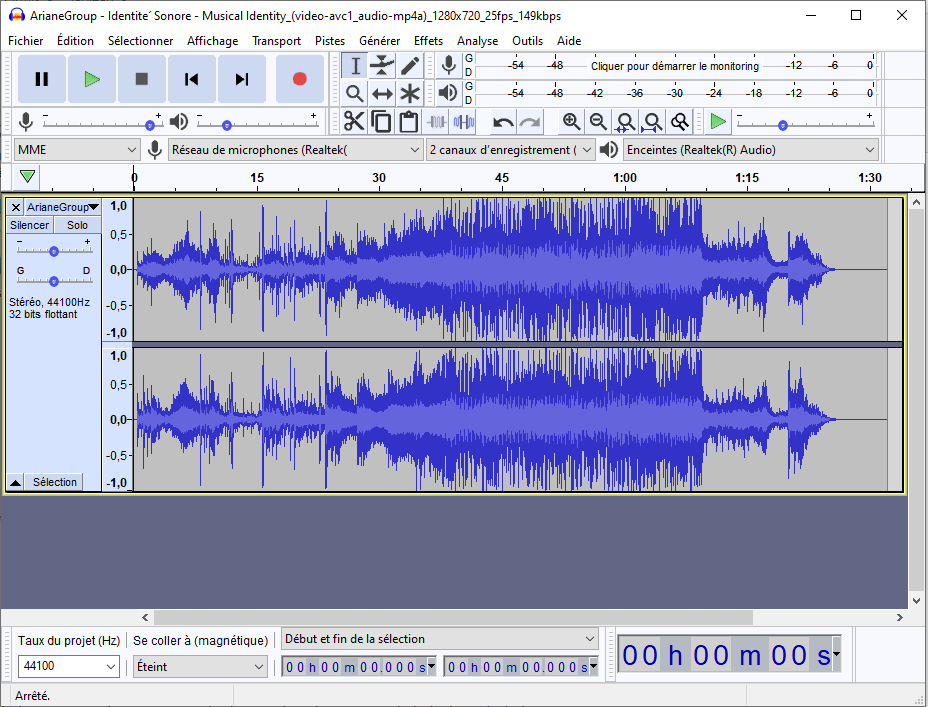928x707 pixels.
Task: Zoom out of the waveform
Action: [598, 122]
